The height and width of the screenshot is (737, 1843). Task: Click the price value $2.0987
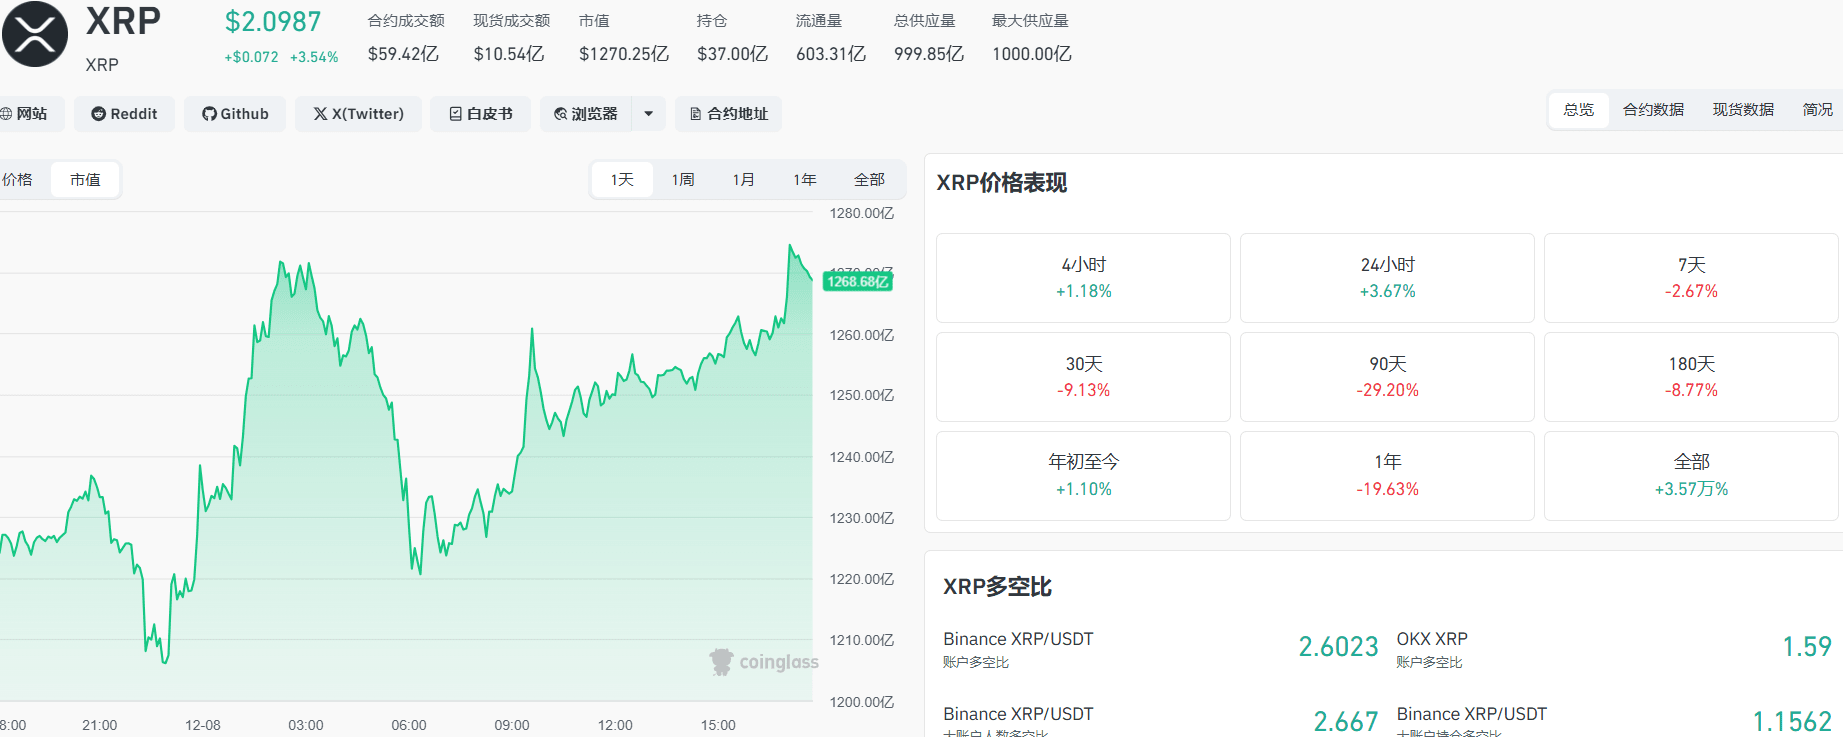pos(273,22)
